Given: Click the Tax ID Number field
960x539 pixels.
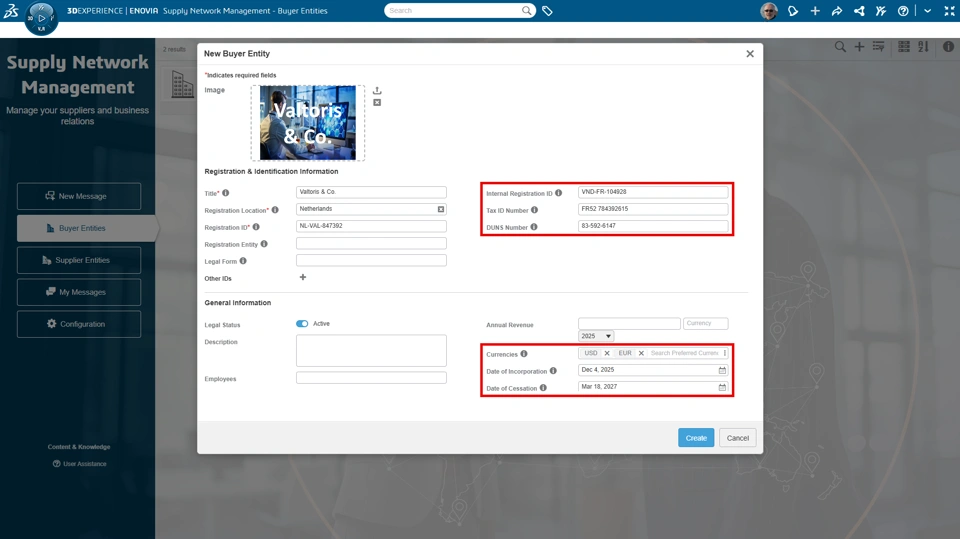Looking at the screenshot, I should [x=653, y=209].
